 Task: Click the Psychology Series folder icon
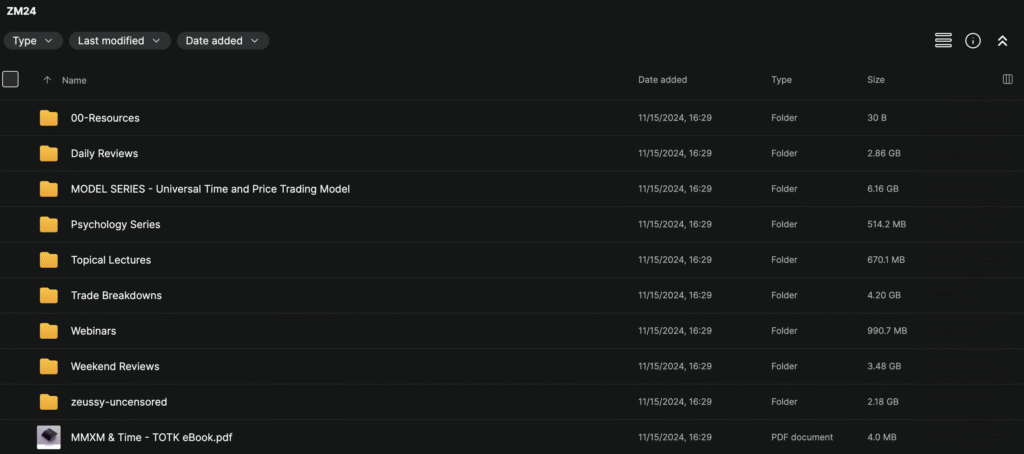tap(48, 225)
